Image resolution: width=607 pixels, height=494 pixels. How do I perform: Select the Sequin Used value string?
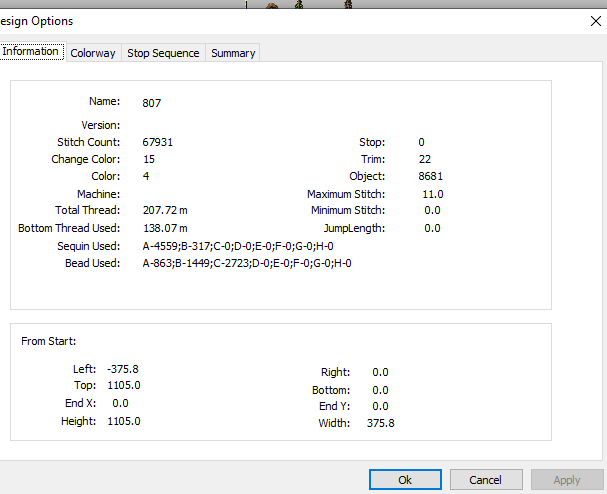pos(238,246)
